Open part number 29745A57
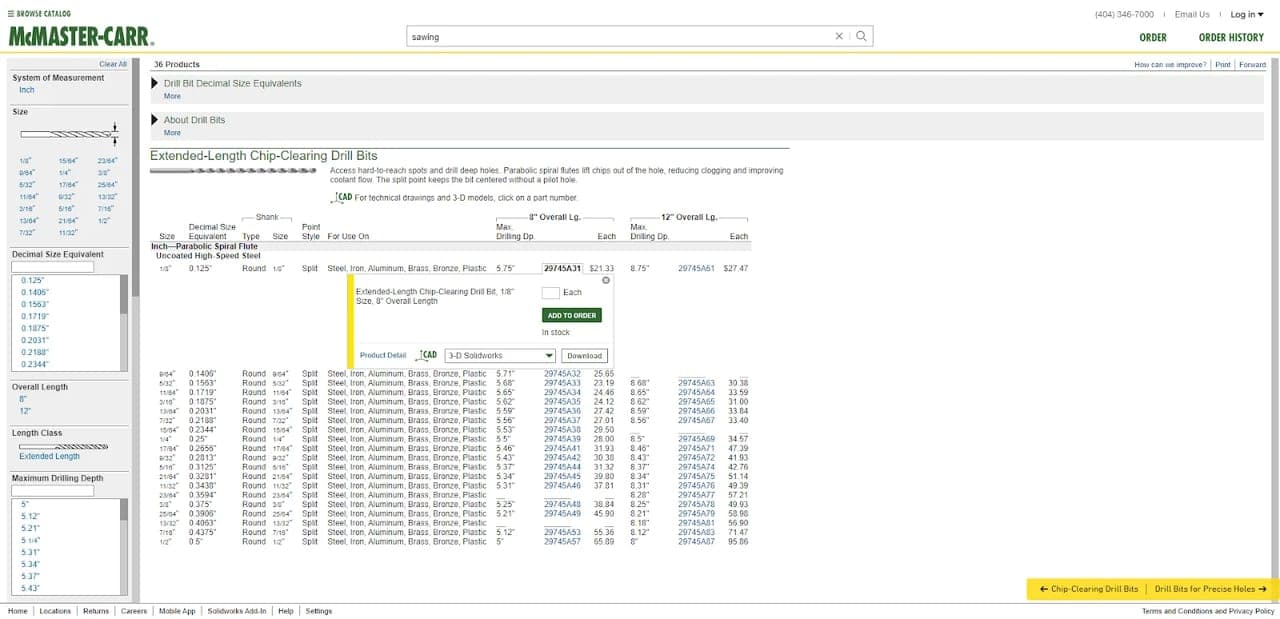The height and width of the screenshot is (619, 1280). pos(562,542)
